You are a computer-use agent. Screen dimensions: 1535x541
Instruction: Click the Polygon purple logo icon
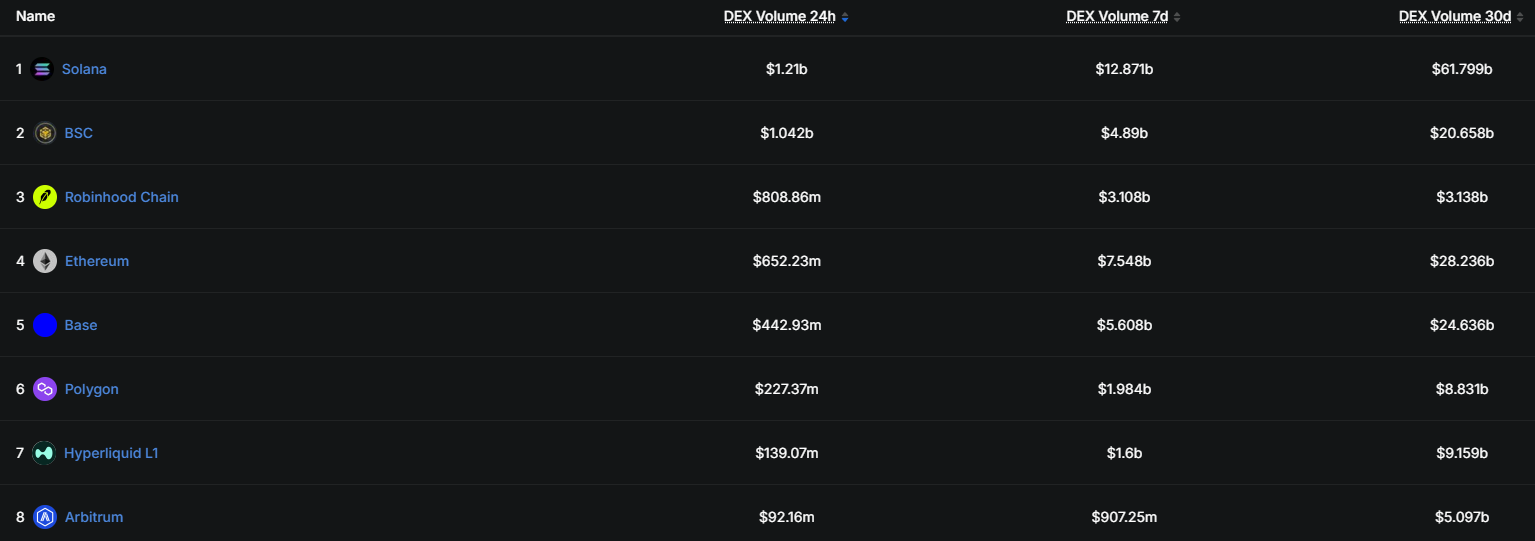[45, 389]
